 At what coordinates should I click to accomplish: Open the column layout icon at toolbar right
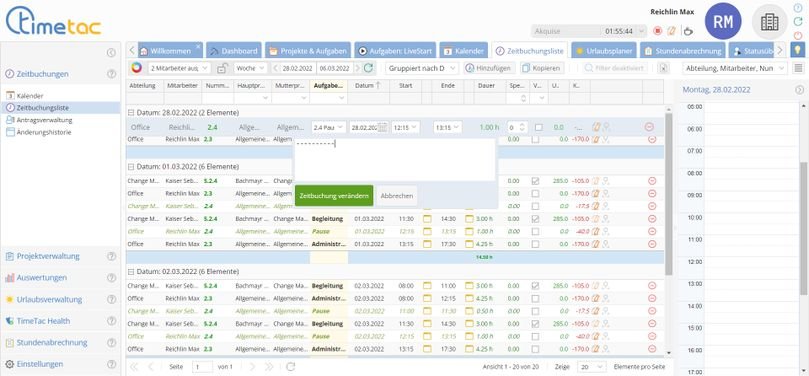click(x=798, y=68)
